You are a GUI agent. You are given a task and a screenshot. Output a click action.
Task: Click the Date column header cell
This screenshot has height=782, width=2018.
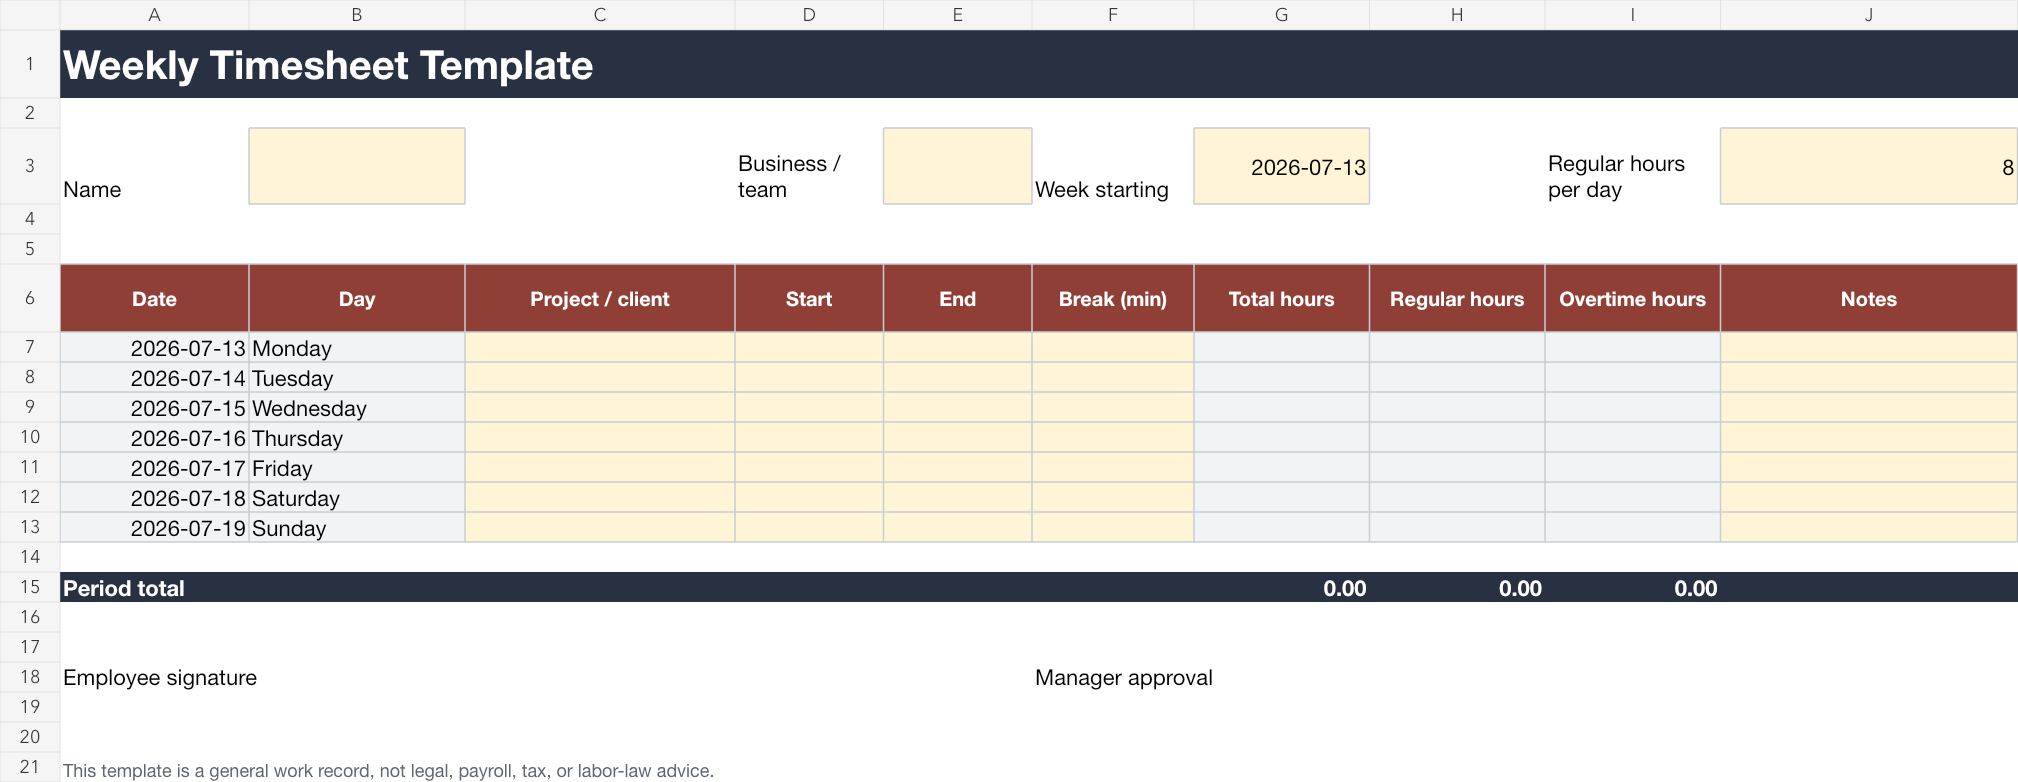coord(154,298)
